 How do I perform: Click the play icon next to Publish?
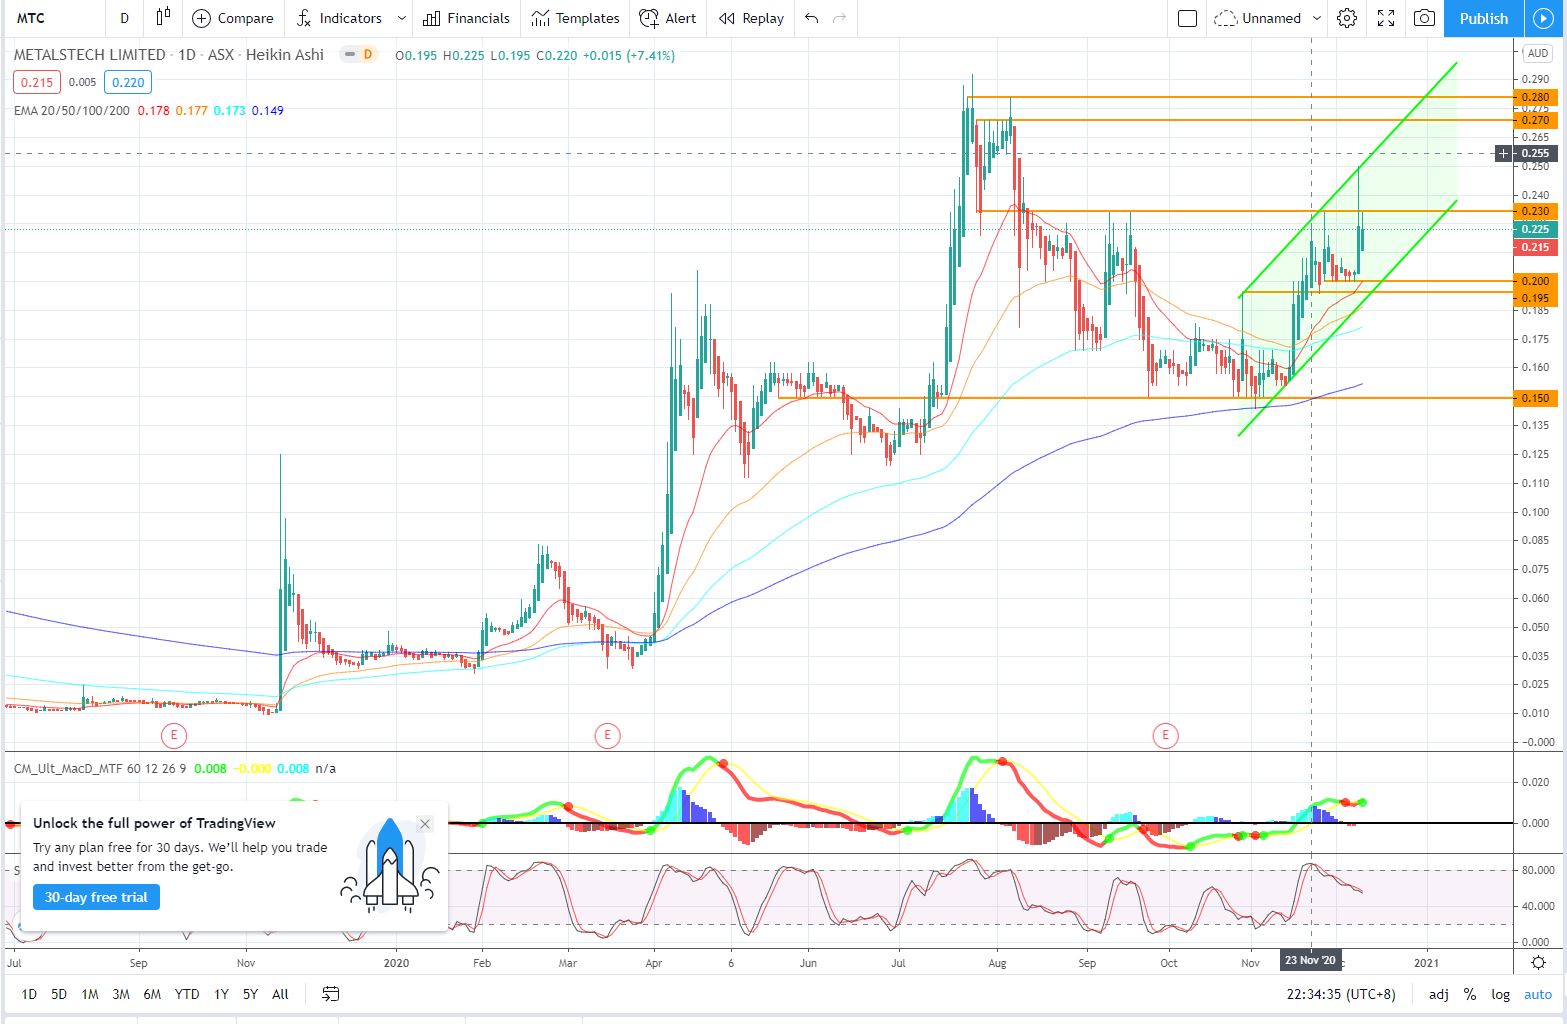coord(1543,18)
